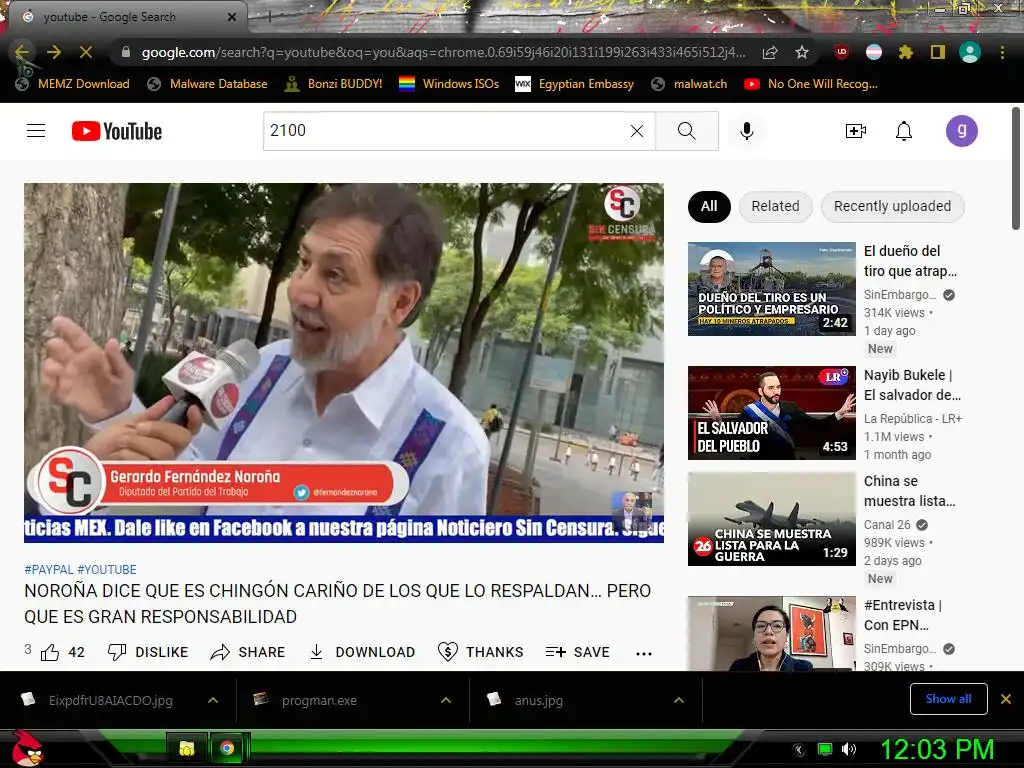Toggle the browser side panel icon
The height and width of the screenshot is (768, 1024).
[x=938, y=52]
